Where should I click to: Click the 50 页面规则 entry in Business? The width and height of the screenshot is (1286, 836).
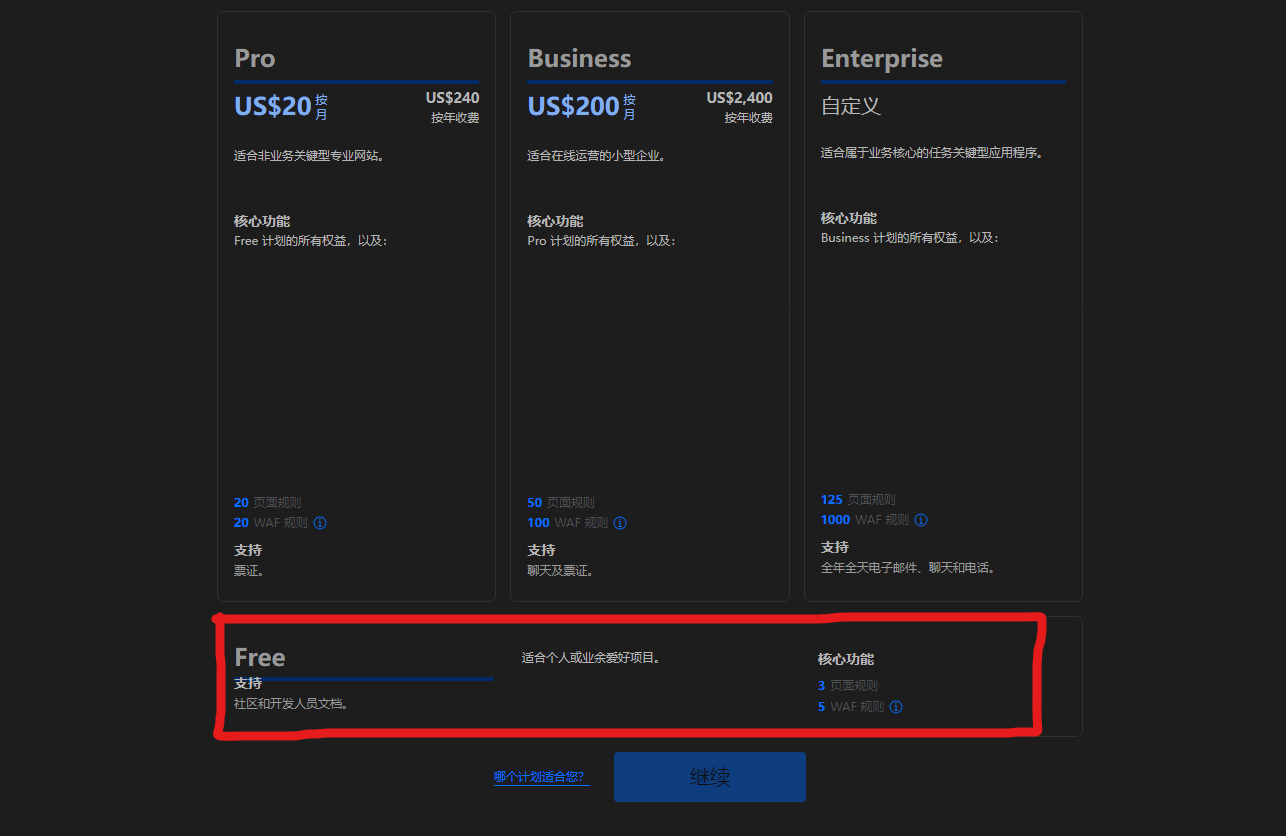[x=560, y=503]
